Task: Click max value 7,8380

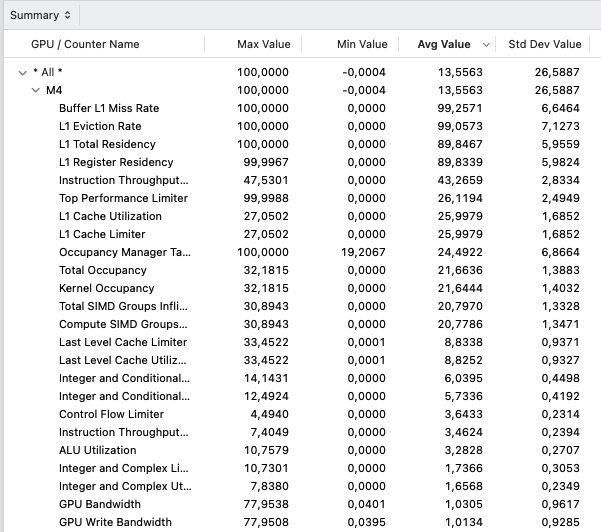Action: (x=269, y=487)
